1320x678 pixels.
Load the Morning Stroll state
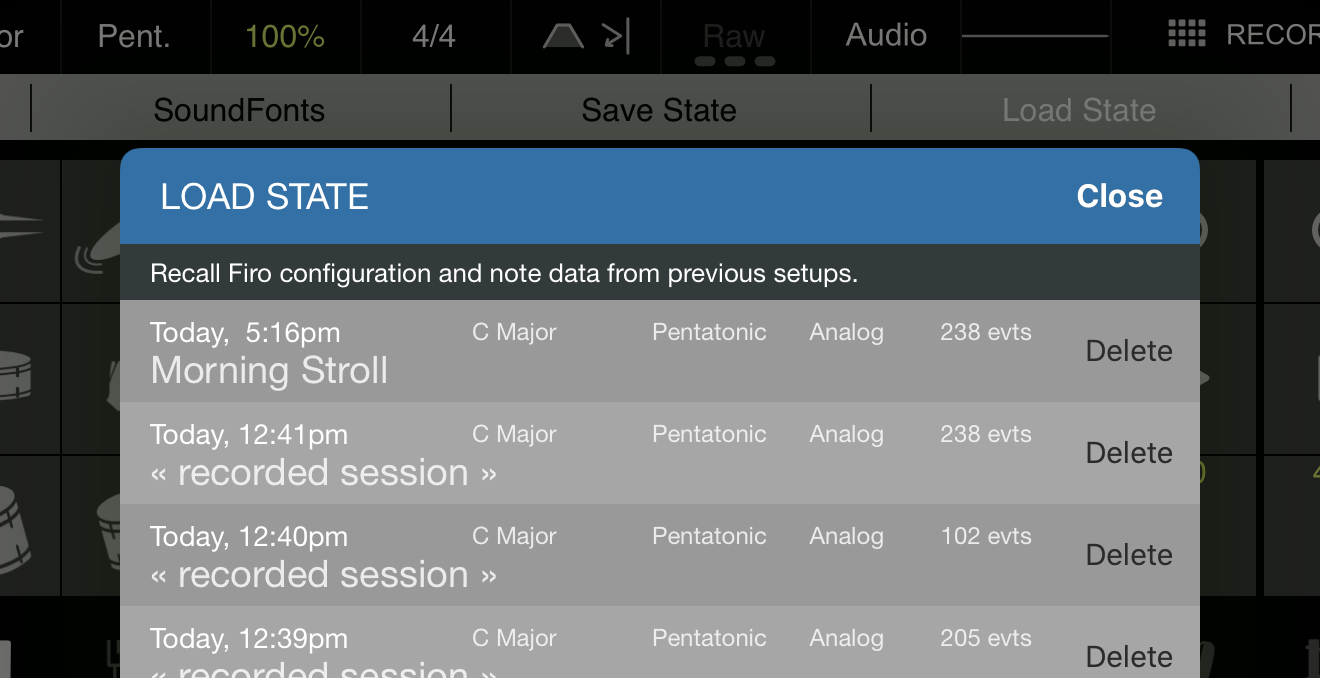pyautogui.click(x=600, y=351)
